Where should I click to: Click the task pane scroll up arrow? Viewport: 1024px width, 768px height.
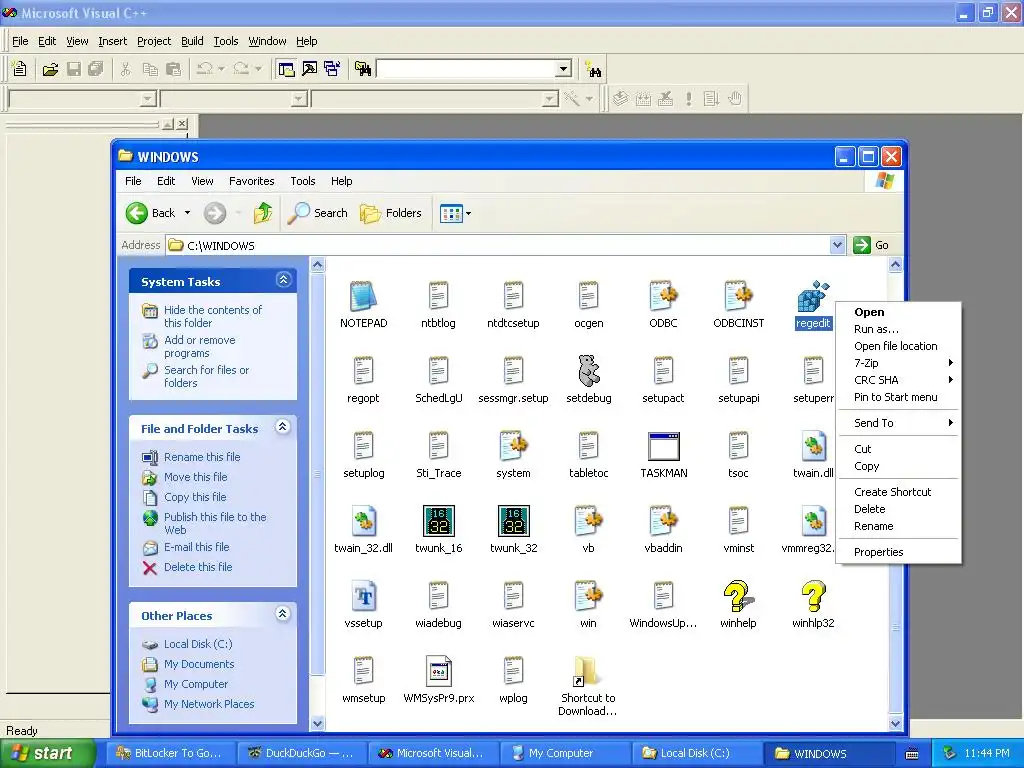pyautogui.click(x=317, y=264)
